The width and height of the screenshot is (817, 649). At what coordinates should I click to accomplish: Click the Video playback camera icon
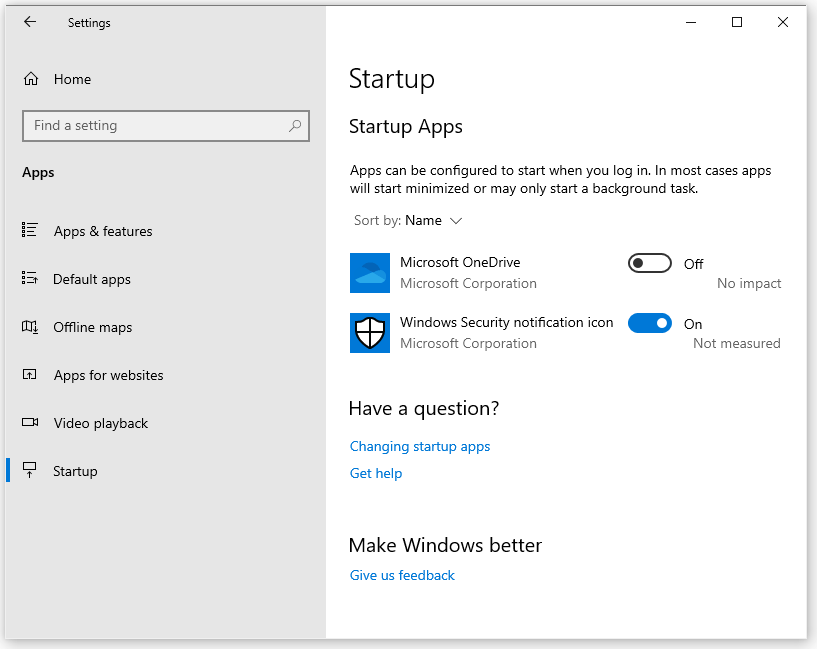coord(30,422)
